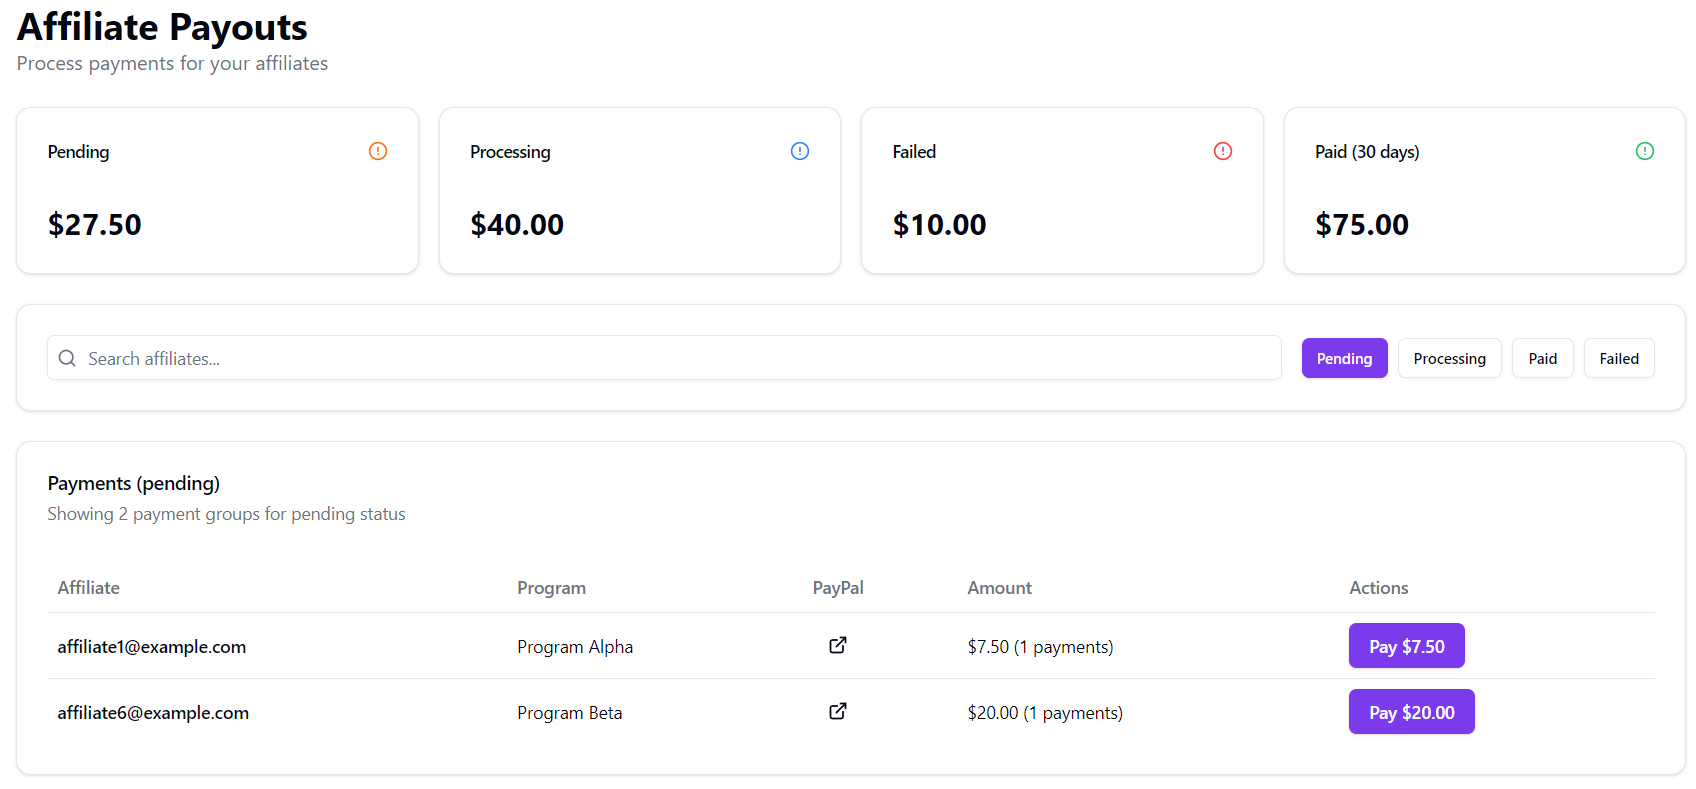Click the Affiliate Payouts page title
The width and height of the screenshot is (1696, 789).
pos(162,27)
